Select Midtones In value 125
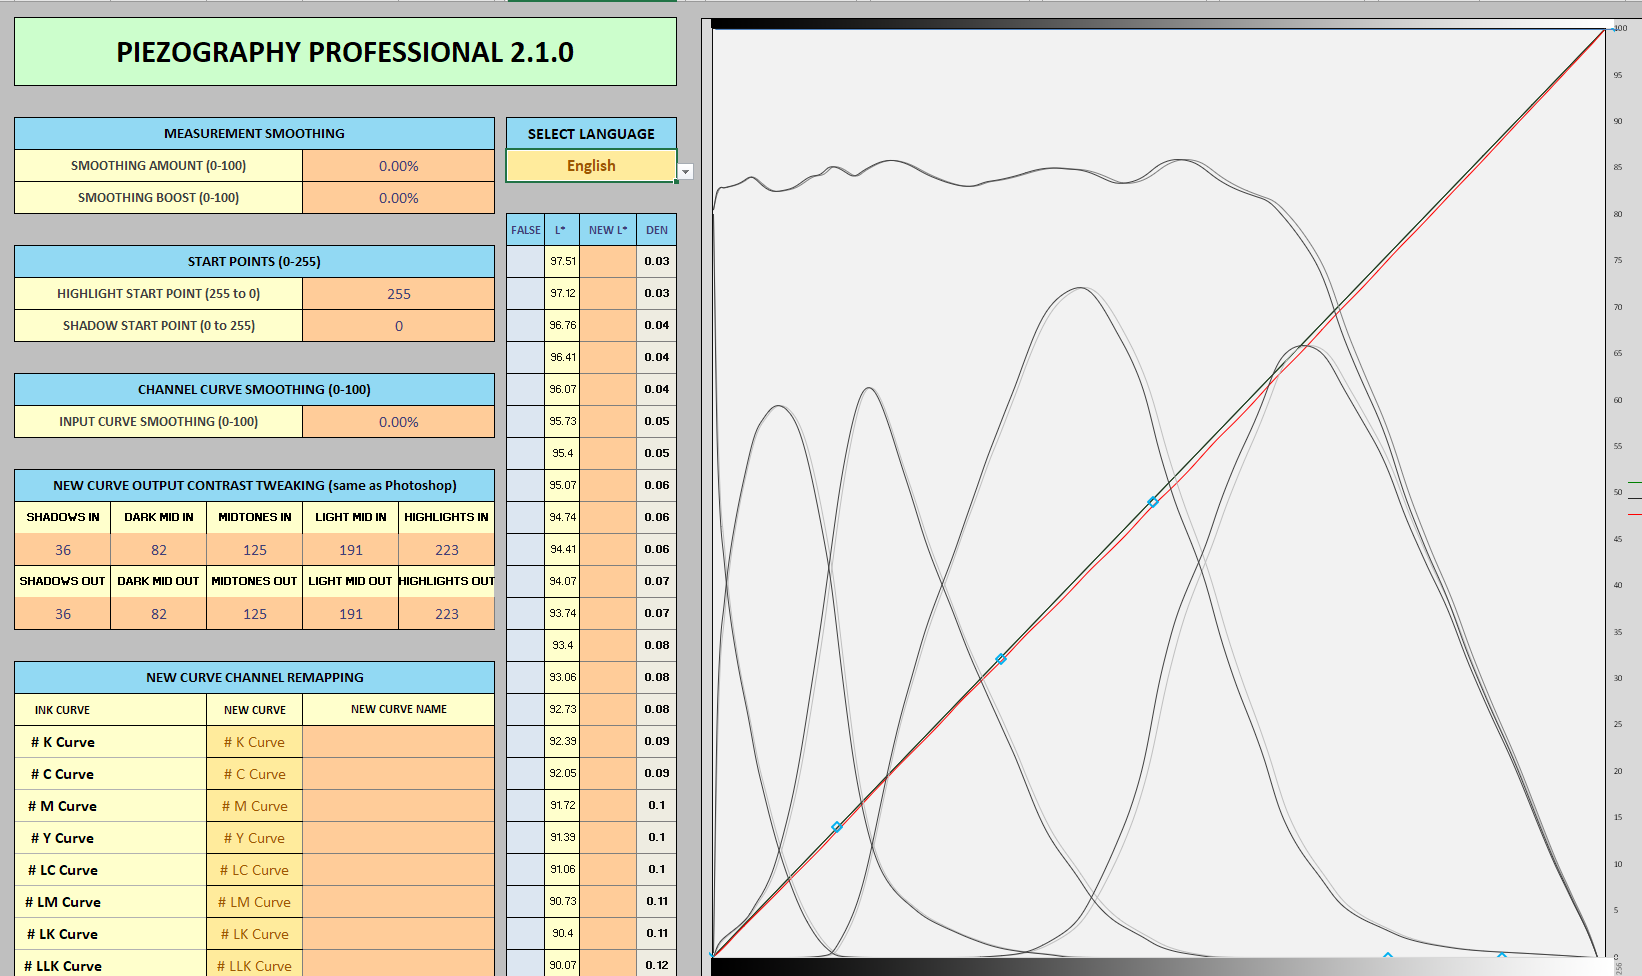This screenshot has height=976, width=1642. [x=255, y=550]
